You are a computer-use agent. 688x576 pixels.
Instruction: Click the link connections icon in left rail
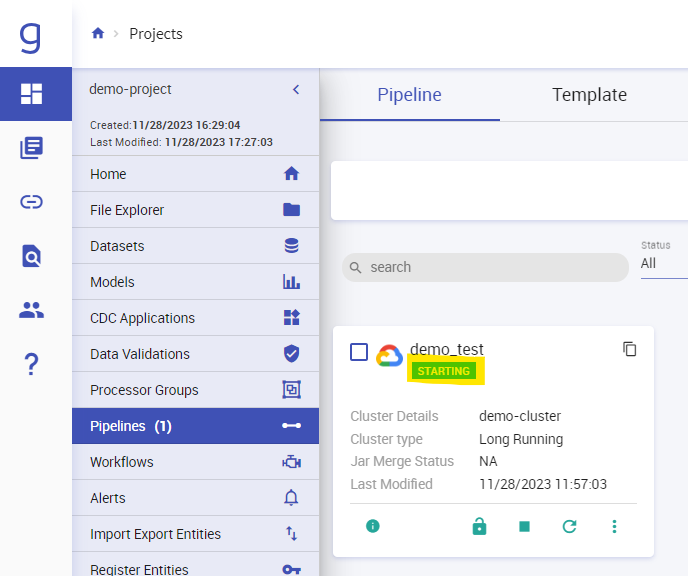click(x=31, y=202)
